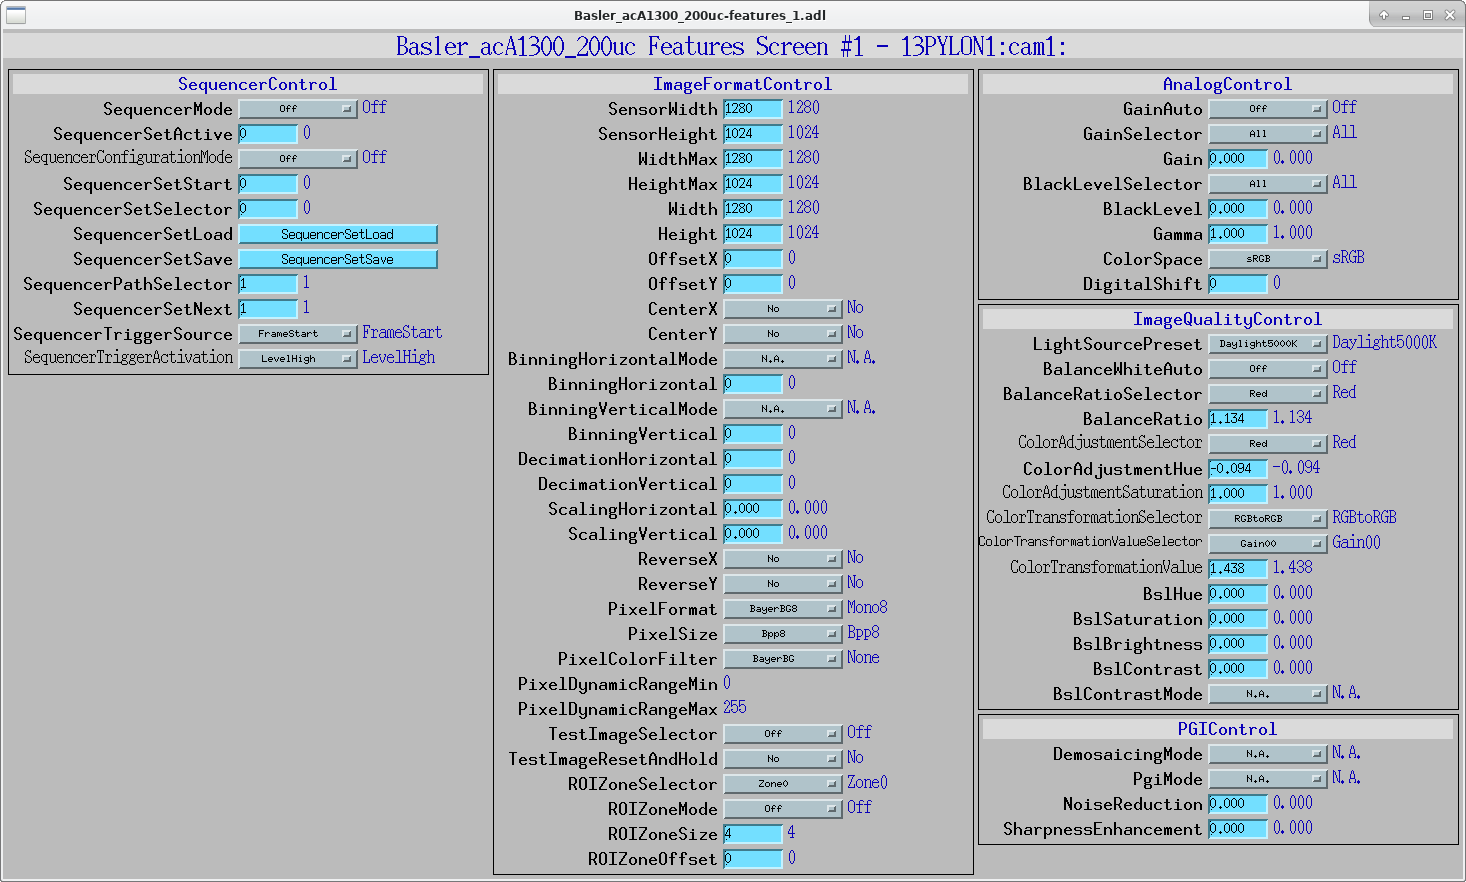Open the TestImageSelector dropdown
Viewport: 1466px width, 882px height.
783,733
